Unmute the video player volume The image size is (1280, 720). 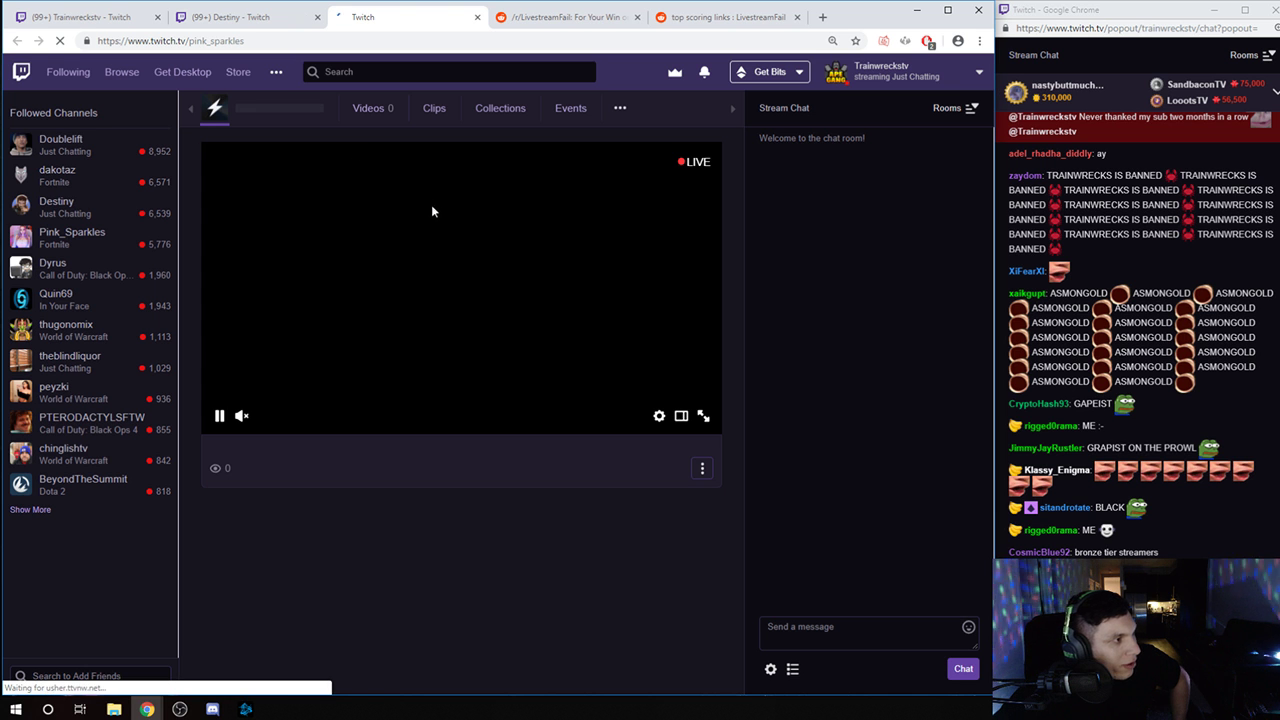click(x=242, y=416)
